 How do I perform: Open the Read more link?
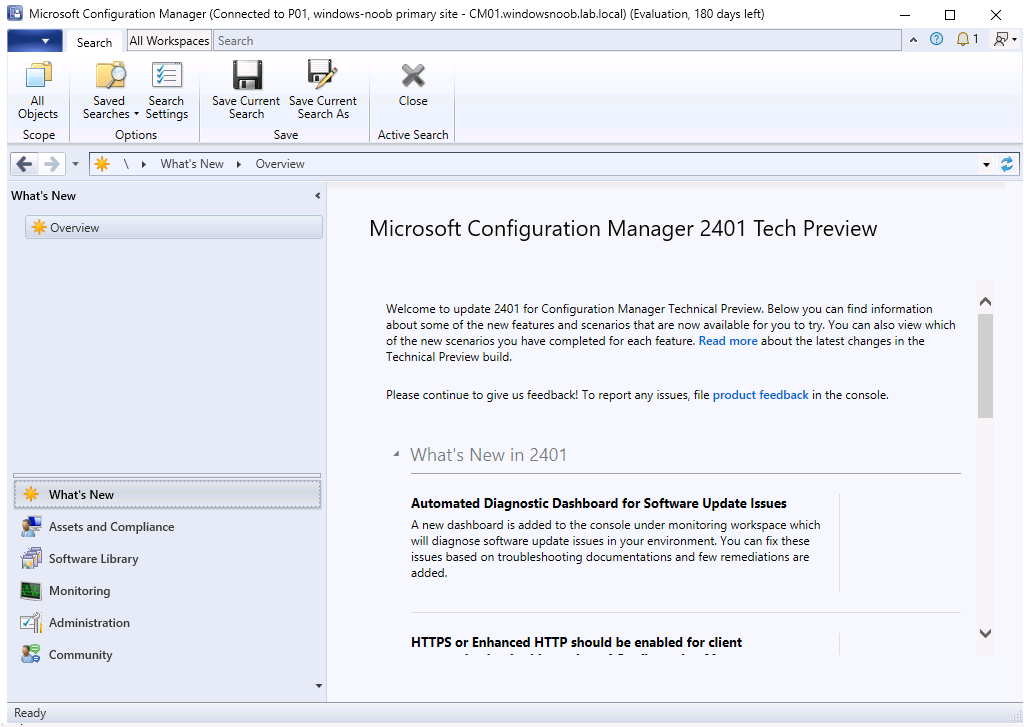click(728, 341)
